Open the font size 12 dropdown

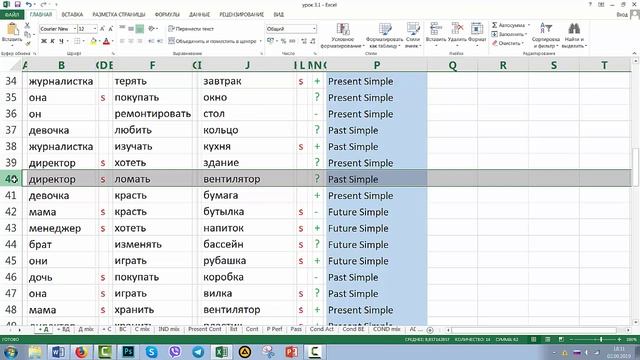point(95,29)
